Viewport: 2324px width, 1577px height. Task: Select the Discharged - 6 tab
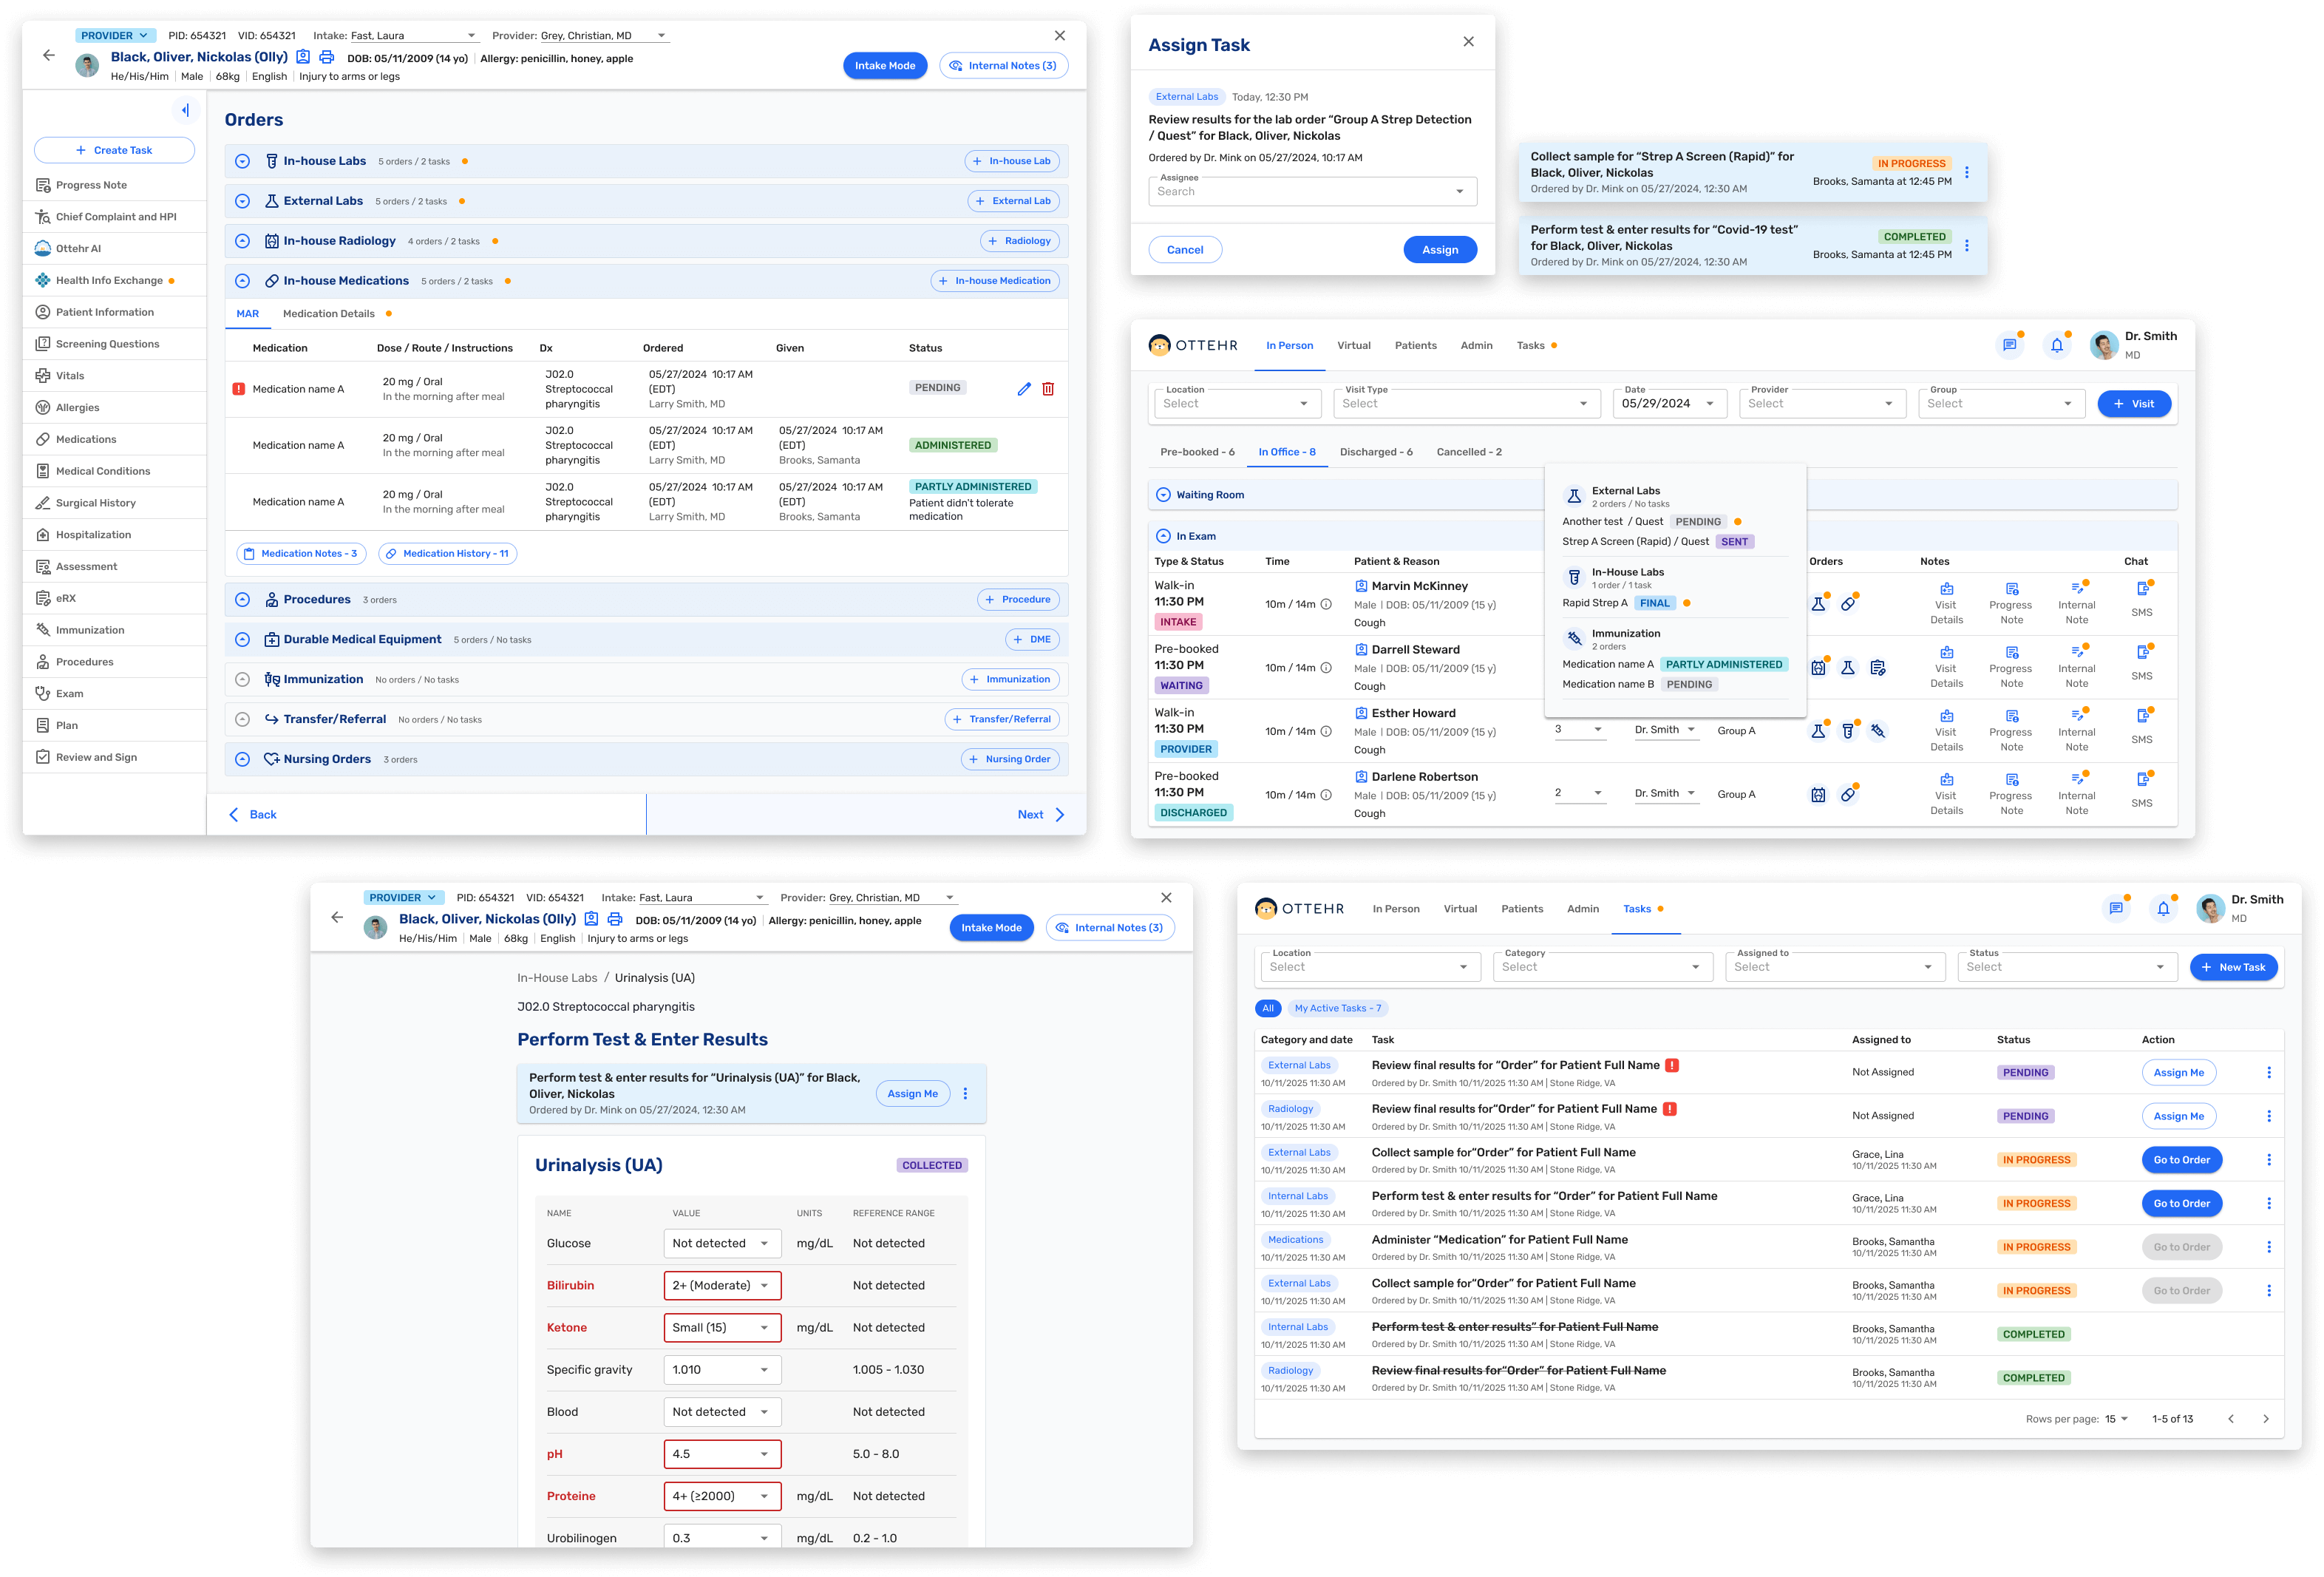click(x=1376, y=452)
